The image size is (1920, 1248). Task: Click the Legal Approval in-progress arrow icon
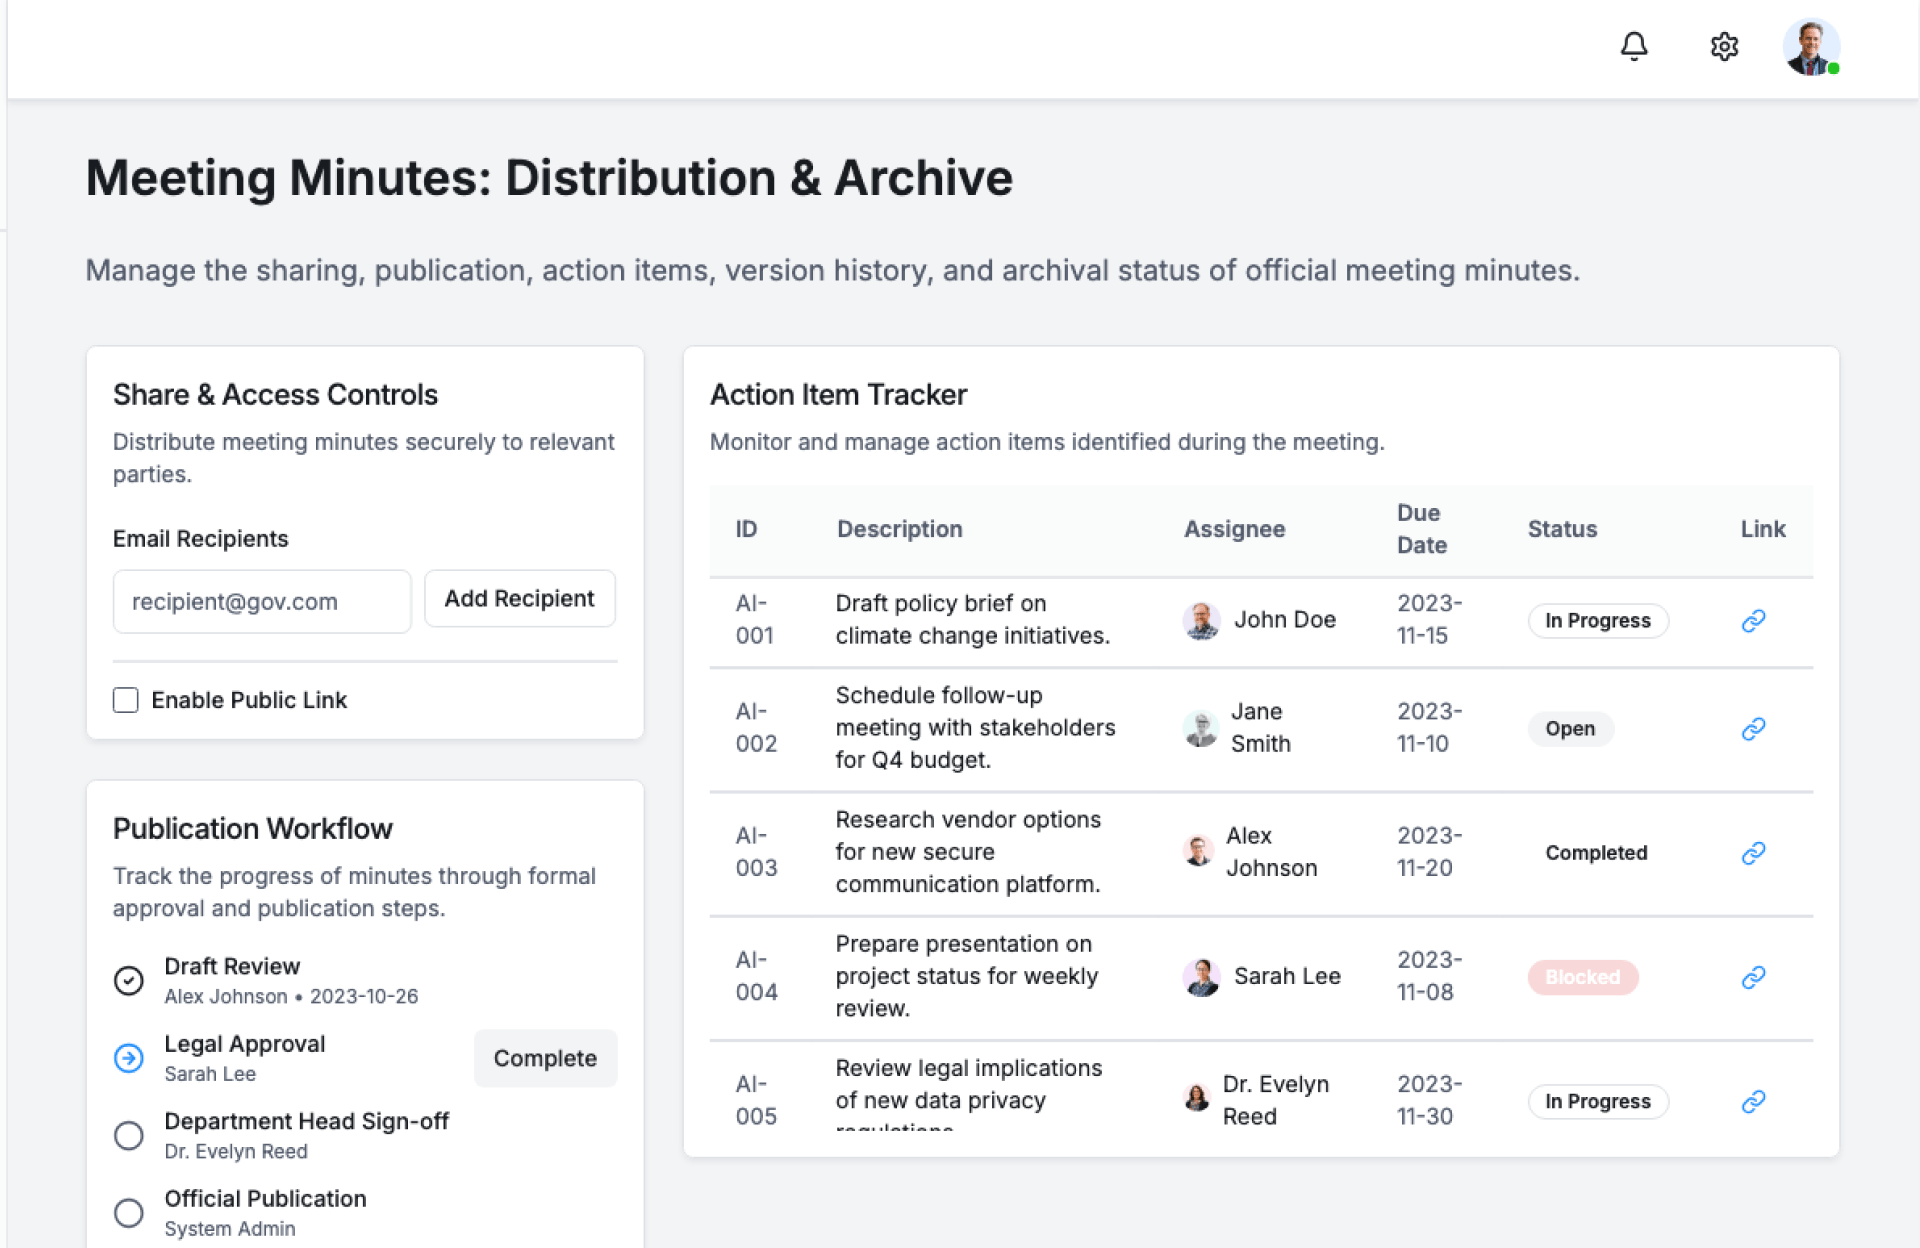point(129,1058)
